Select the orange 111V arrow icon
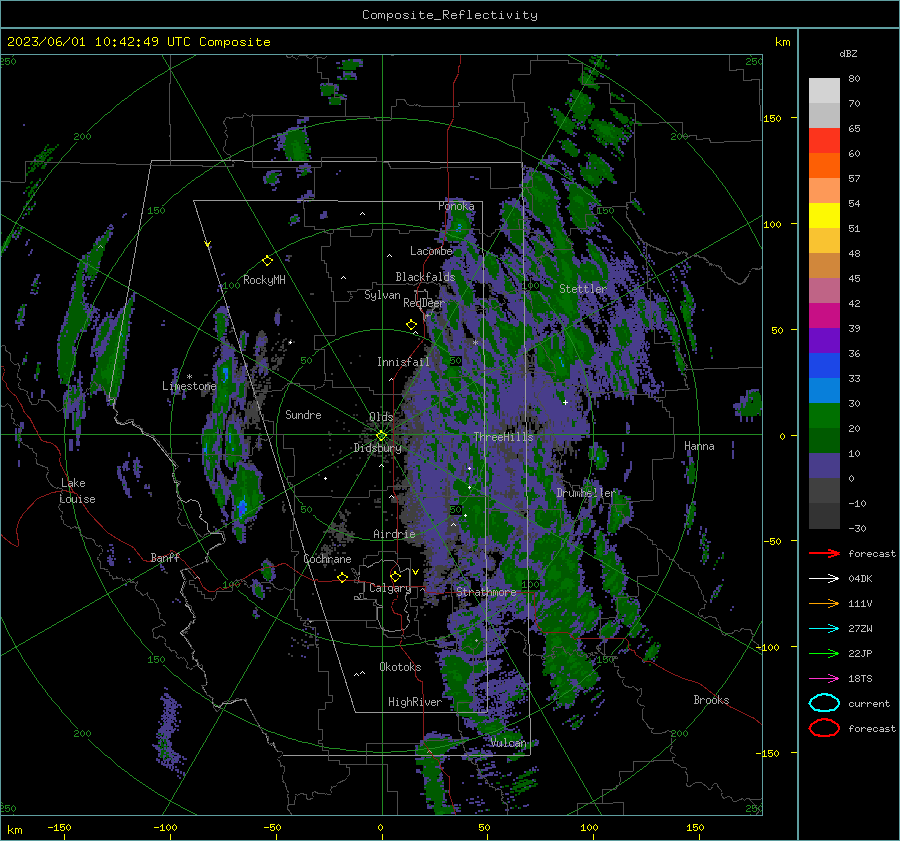900x841 pixels. (x=824, y=603)
